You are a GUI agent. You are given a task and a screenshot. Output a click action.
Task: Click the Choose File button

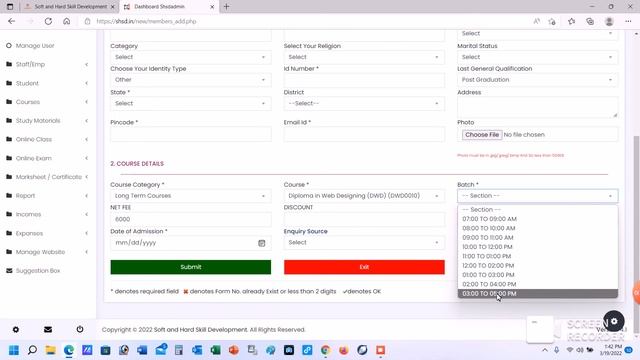tap(482, 135)
